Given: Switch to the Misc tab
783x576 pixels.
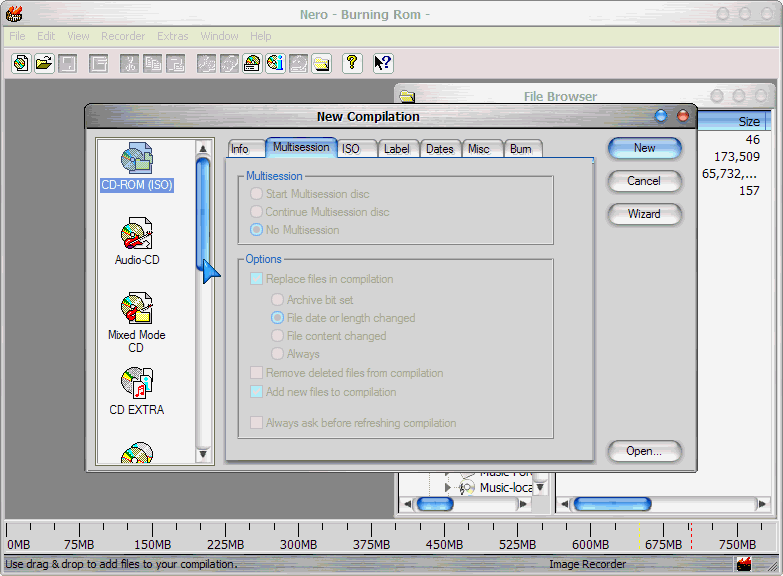Looking at the screenshot, I should point(482,149).
